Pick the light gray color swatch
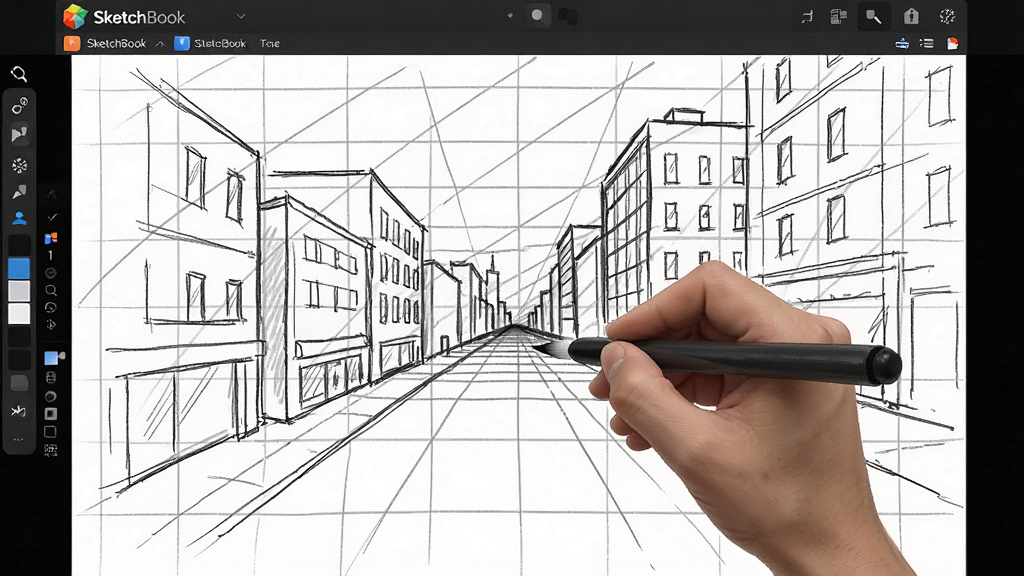 tap(19, 291)
